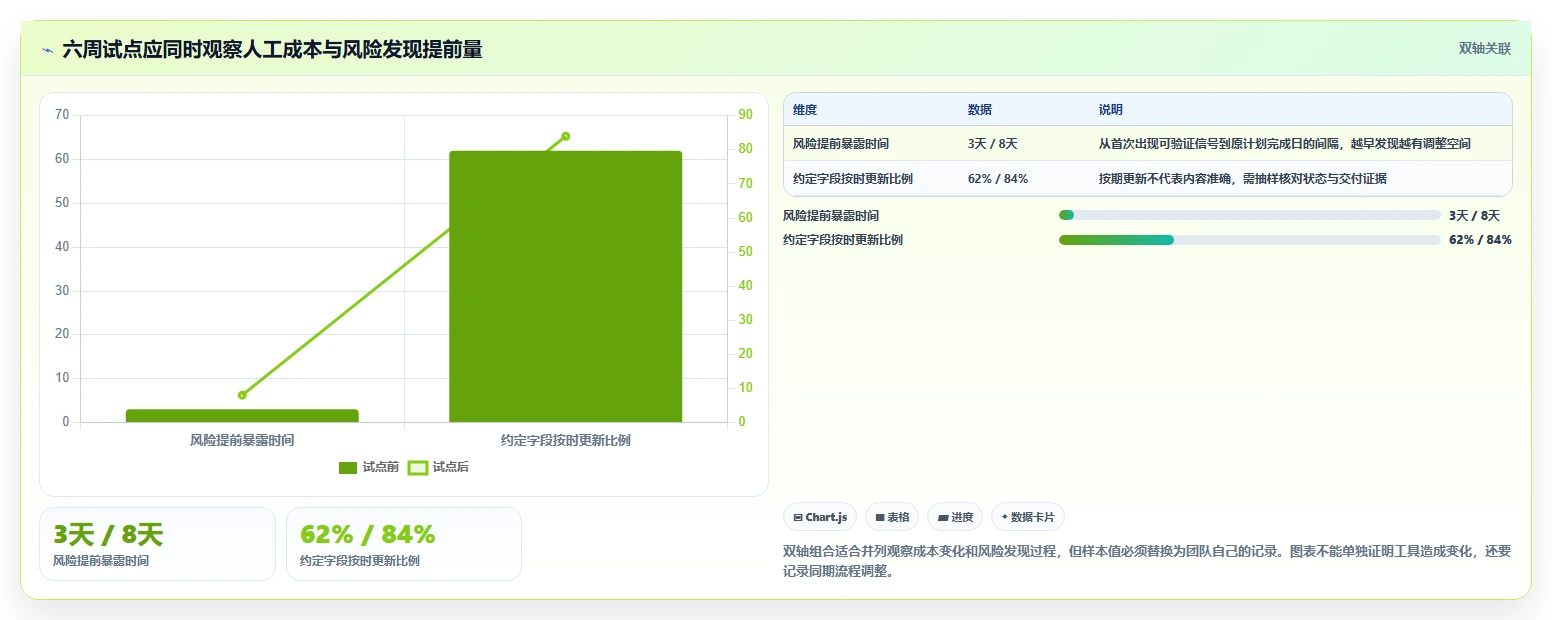Click the x-axis label 风险提前暴露时间

pos(242,440)
